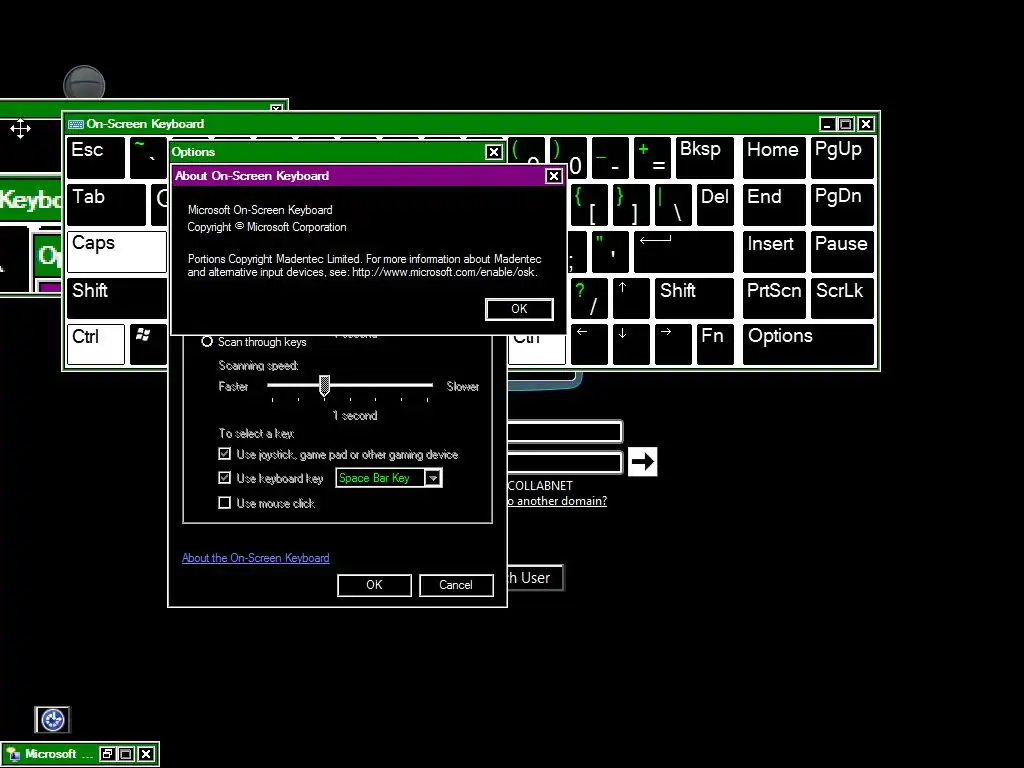Toggle the Use keyboard key checkbox
The image size is (1024, 768).
pyautogui.click(x=225, y=478)
